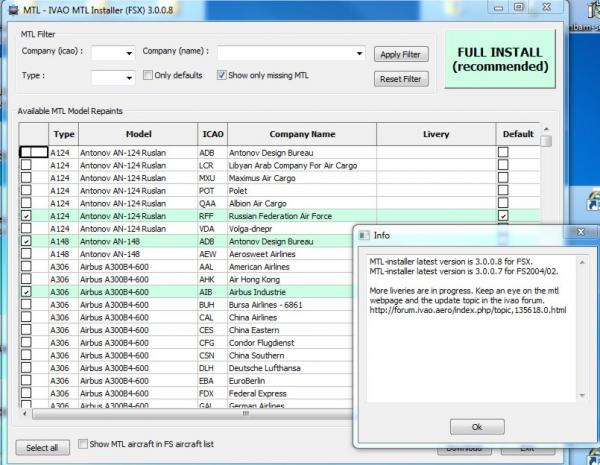Select the American Airlines row checkbox

point(26,266)
